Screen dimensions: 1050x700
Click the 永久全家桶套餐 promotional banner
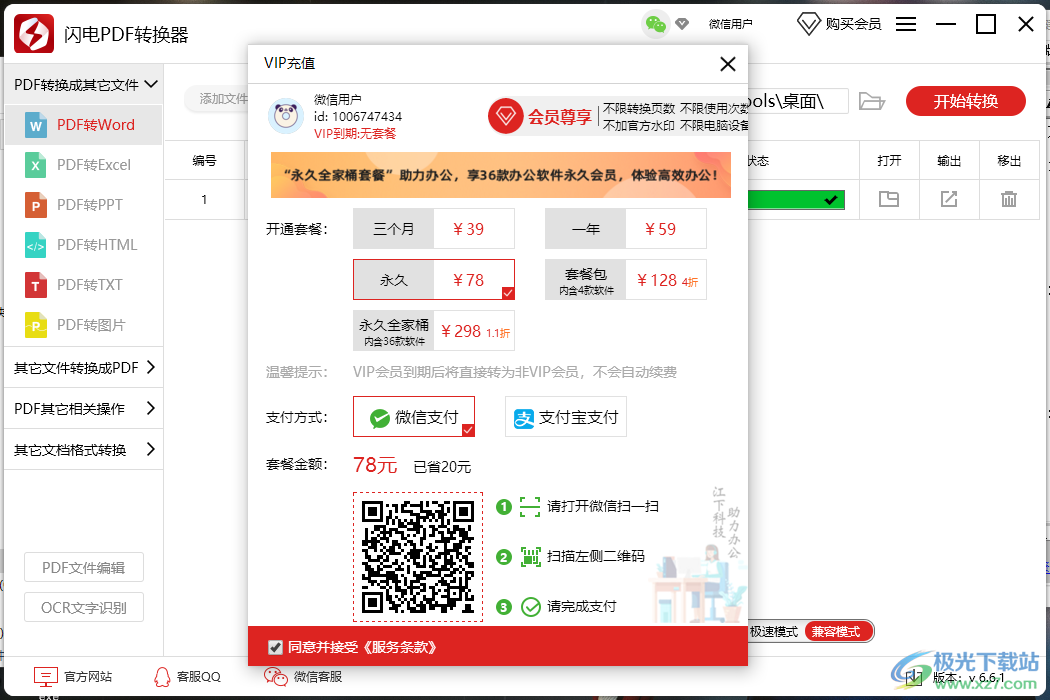pos(501,175)
